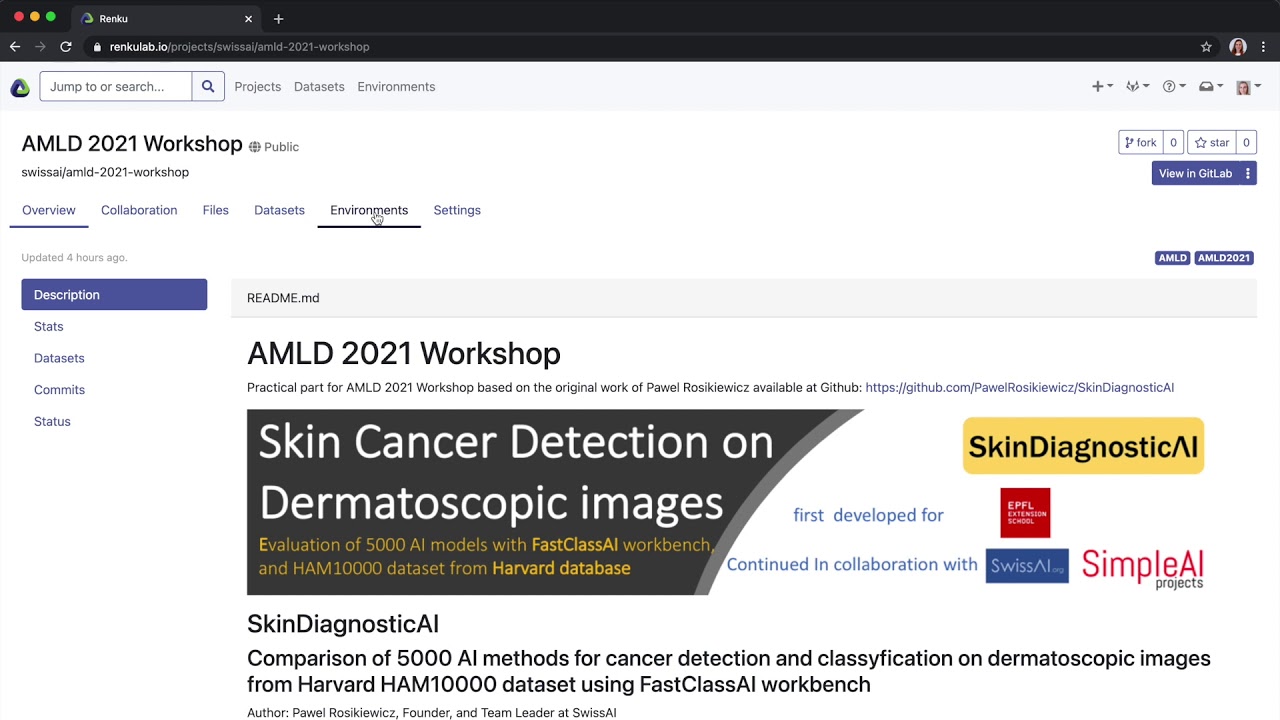Click the SkinDiagnosticAI heading text
The width and height of the screenshot is (1280, 720).
pyautogui.click(x=343, y=624)
